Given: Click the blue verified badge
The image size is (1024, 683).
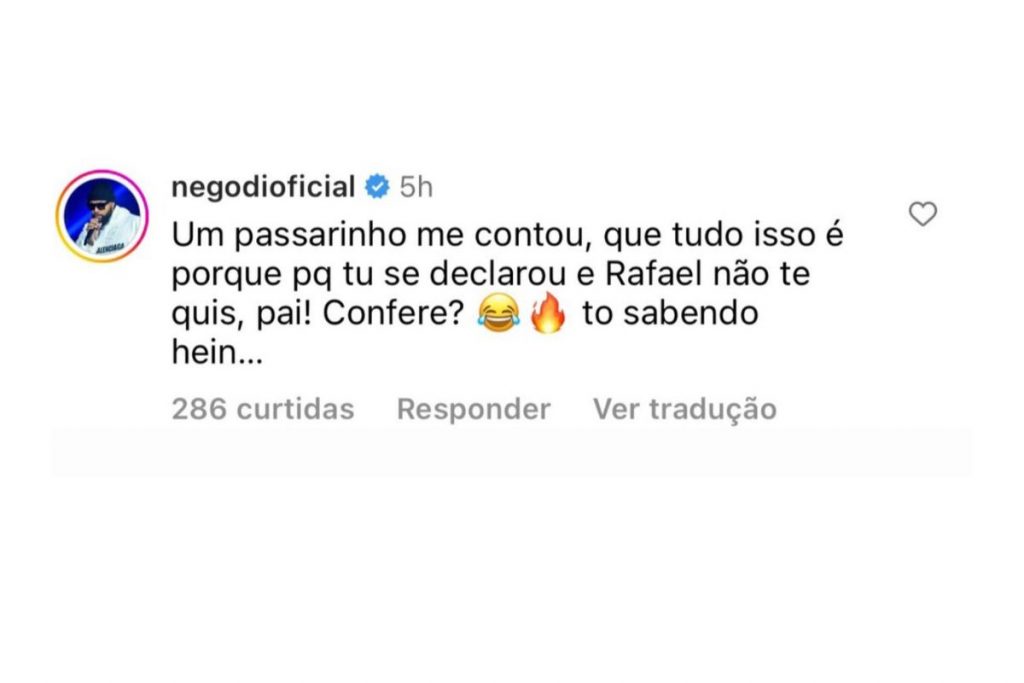Looking at the screenshot, I should (x=376, y=187).
